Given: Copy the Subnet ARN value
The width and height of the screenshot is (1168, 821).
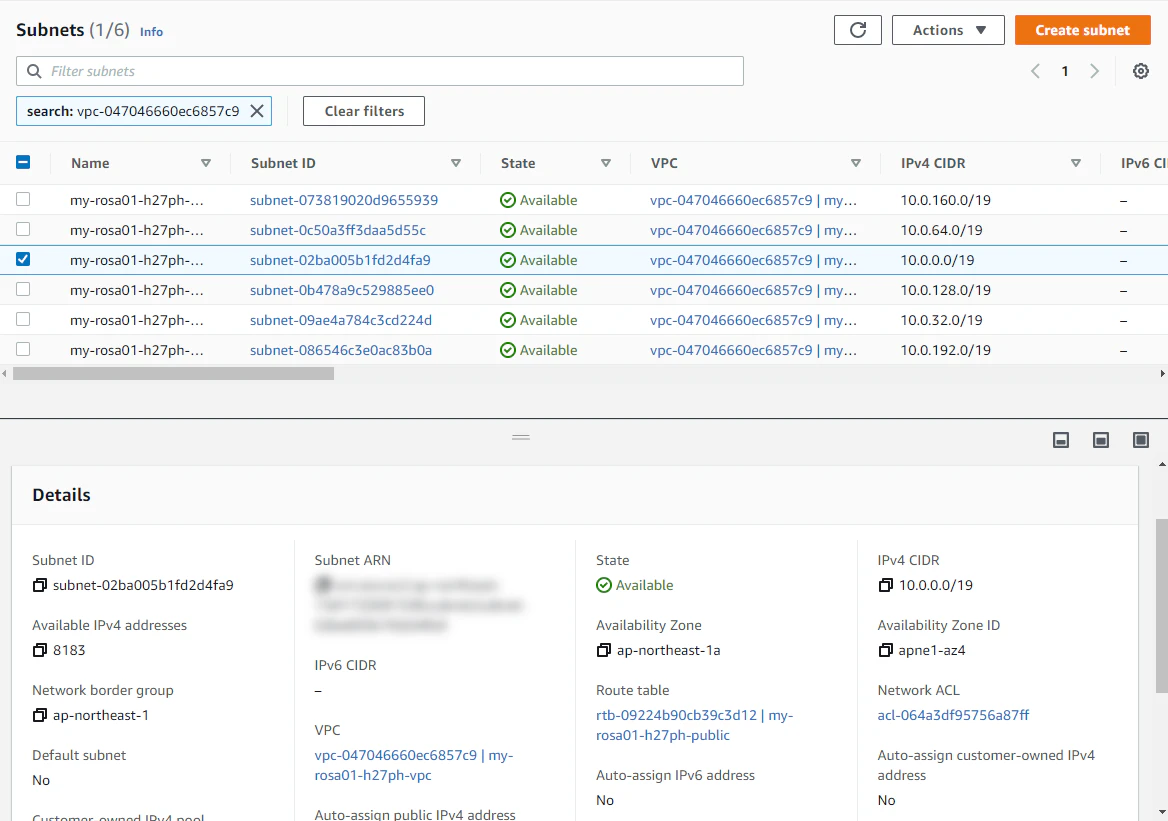Looking at the screenshot, I should tap(323, 586).
